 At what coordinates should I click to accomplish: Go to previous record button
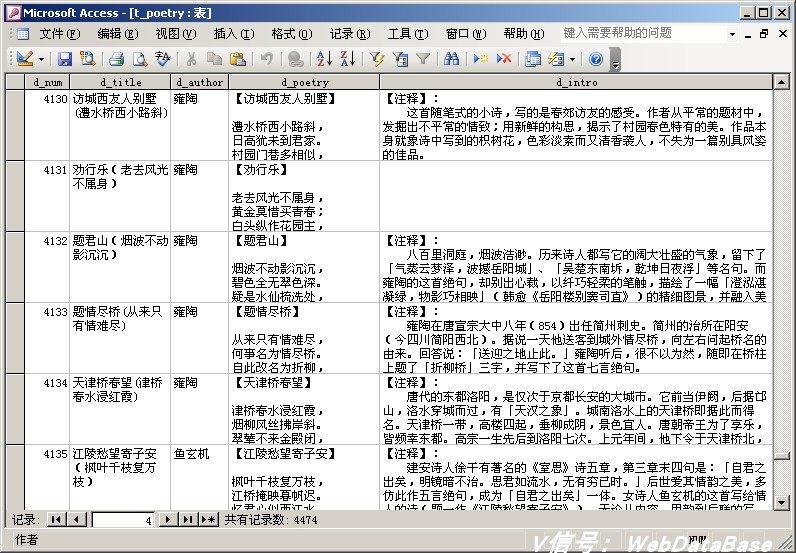[76, 519]
